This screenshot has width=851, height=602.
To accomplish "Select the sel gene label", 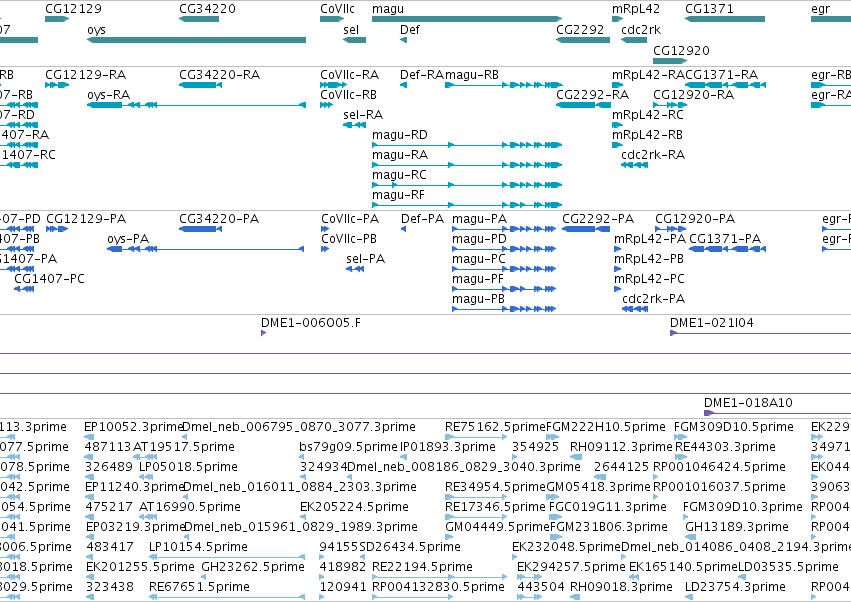I will [x=351, y=30].
